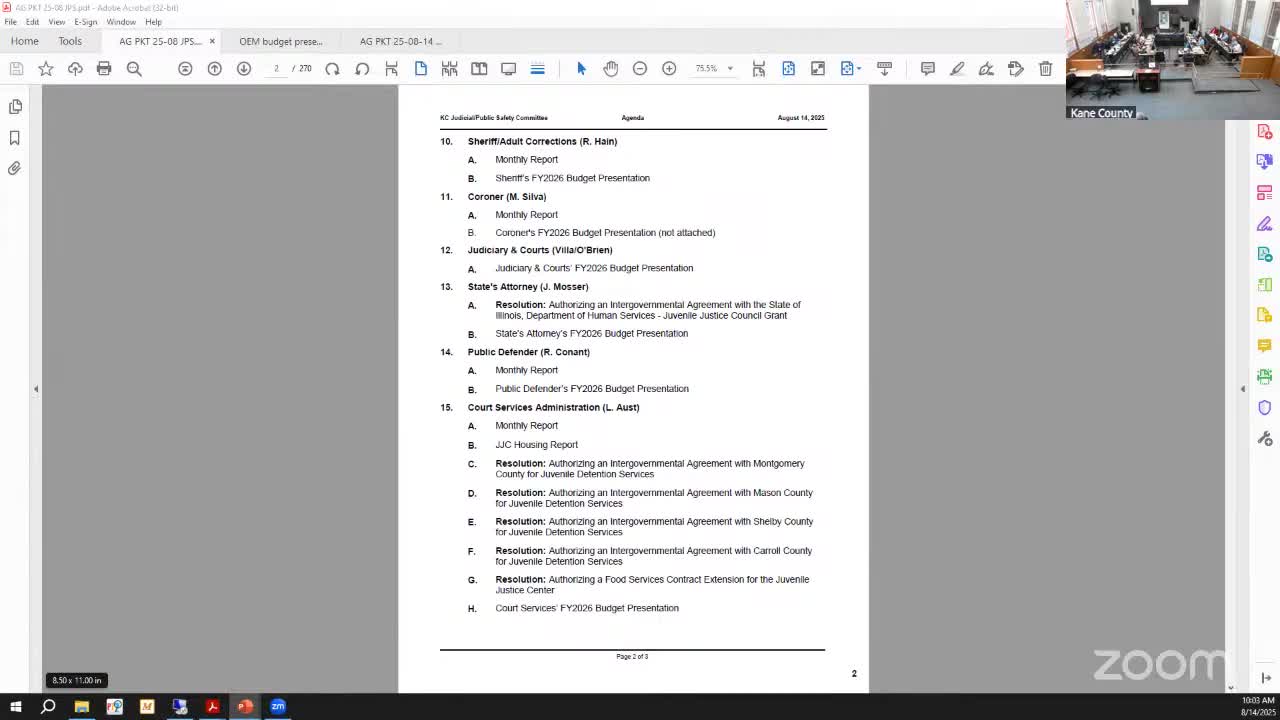The width and height of the screenshot is (1280, 720).
Task: Add a sticky note comment
Action: point(928,68)
